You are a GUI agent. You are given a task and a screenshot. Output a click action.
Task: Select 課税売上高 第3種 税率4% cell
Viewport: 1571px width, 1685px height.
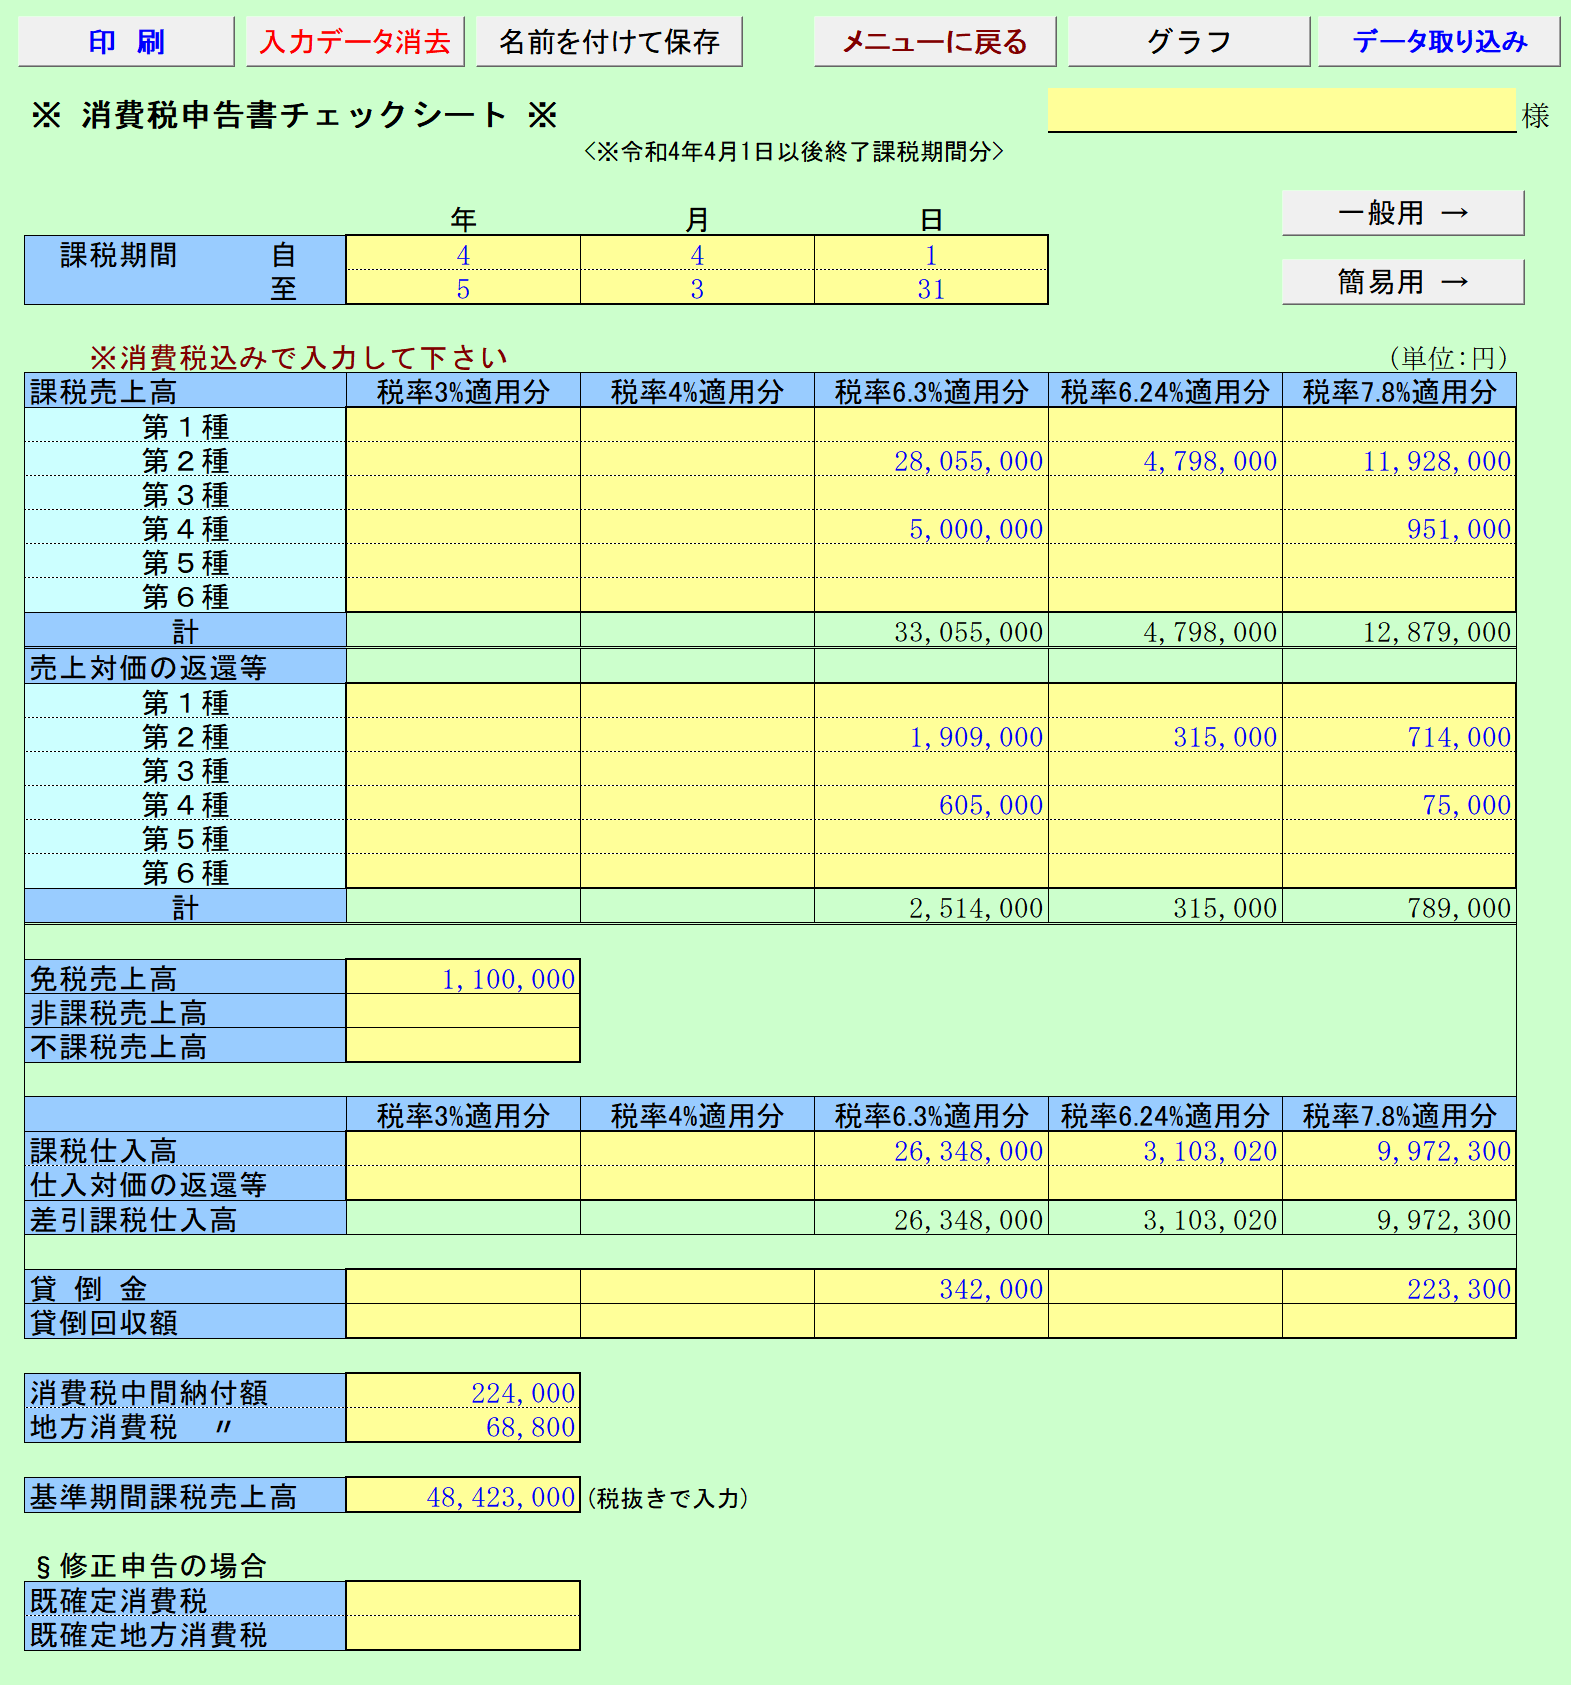click(x=697, y=494)
